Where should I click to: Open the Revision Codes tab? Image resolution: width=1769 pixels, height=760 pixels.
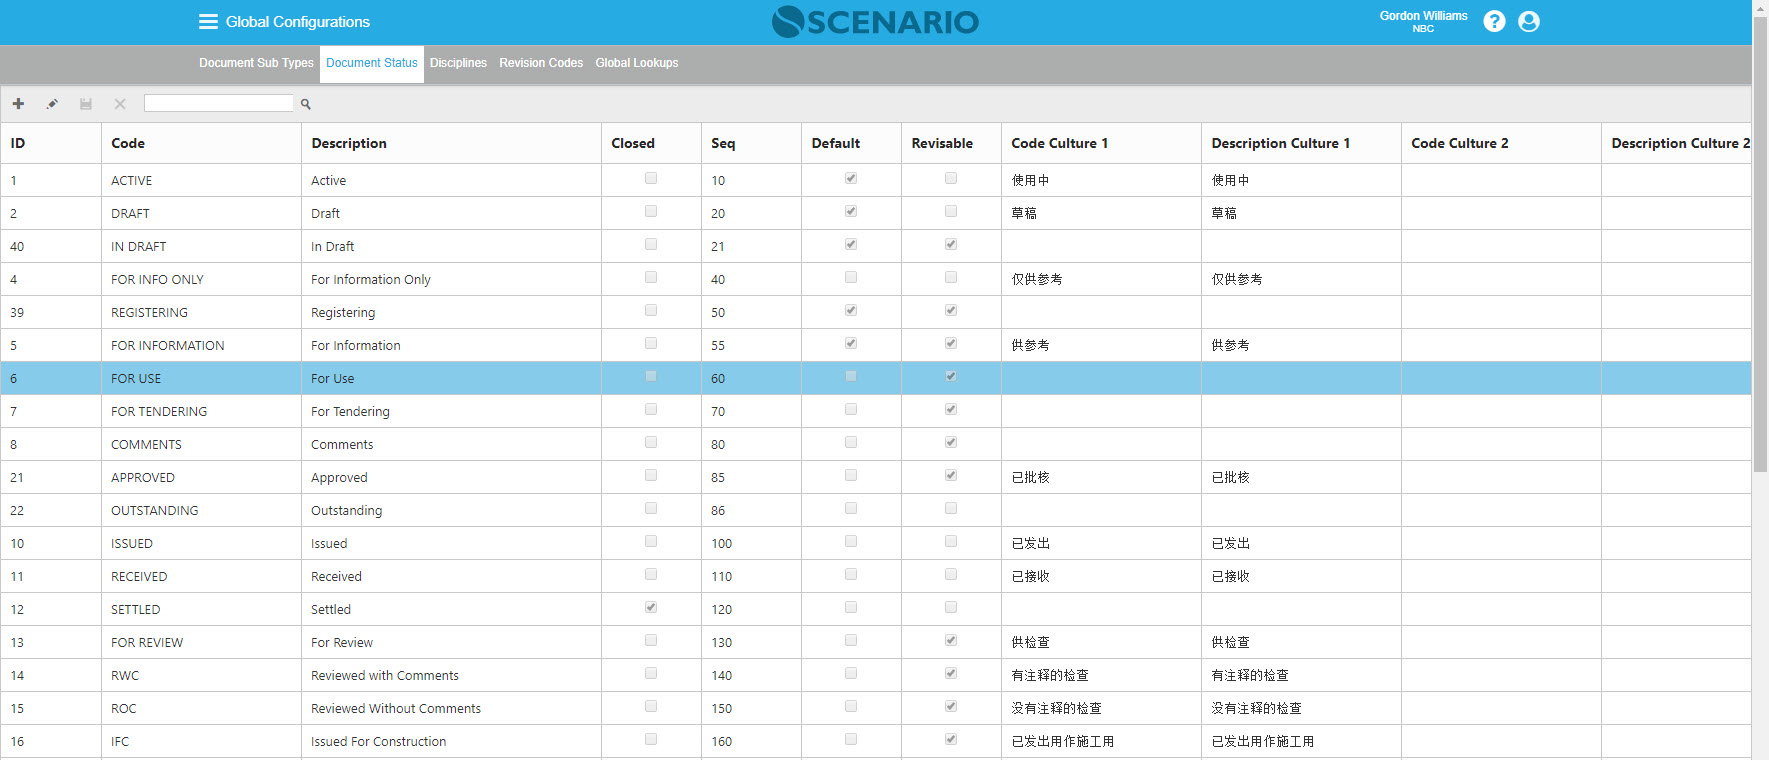coord(541,63)
